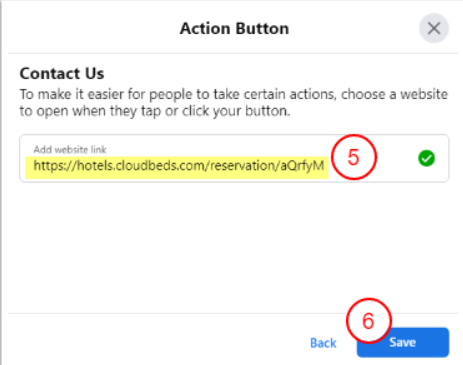The height and width of the screenshot is (365, 463).
Task: Click the Action Button dialog title
Action: (x=234, y=28)
